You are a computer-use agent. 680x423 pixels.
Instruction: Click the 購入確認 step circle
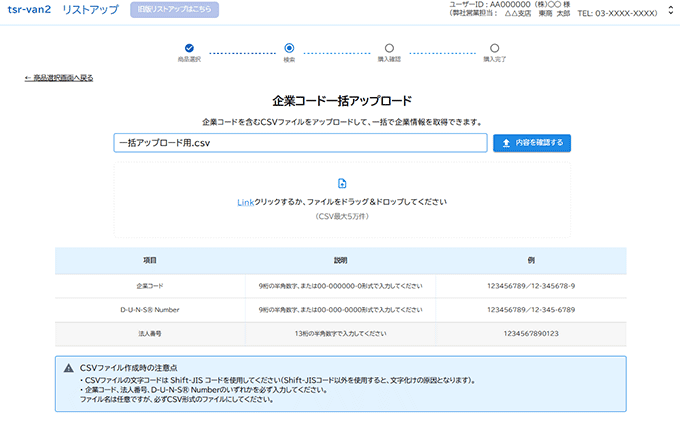(389, 48)
